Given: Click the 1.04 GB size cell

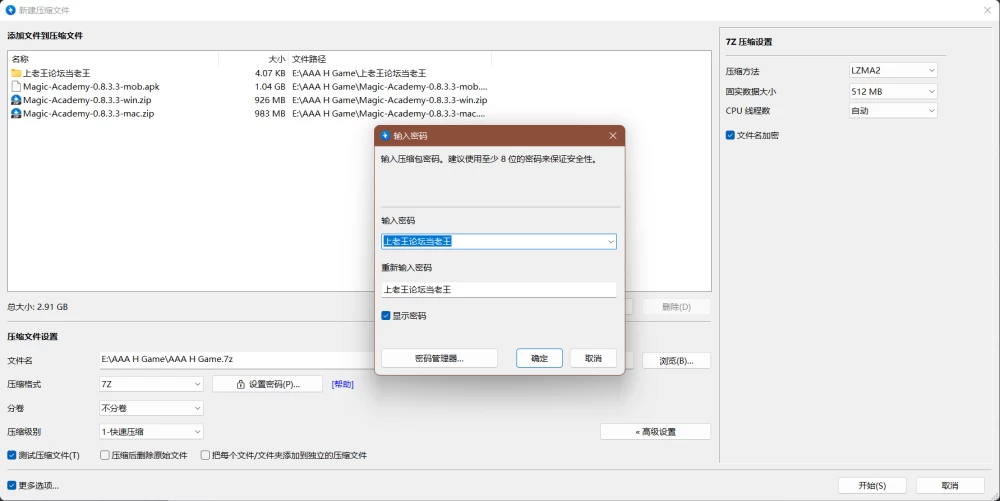Looking at the screenshot, I should [270, 87].
